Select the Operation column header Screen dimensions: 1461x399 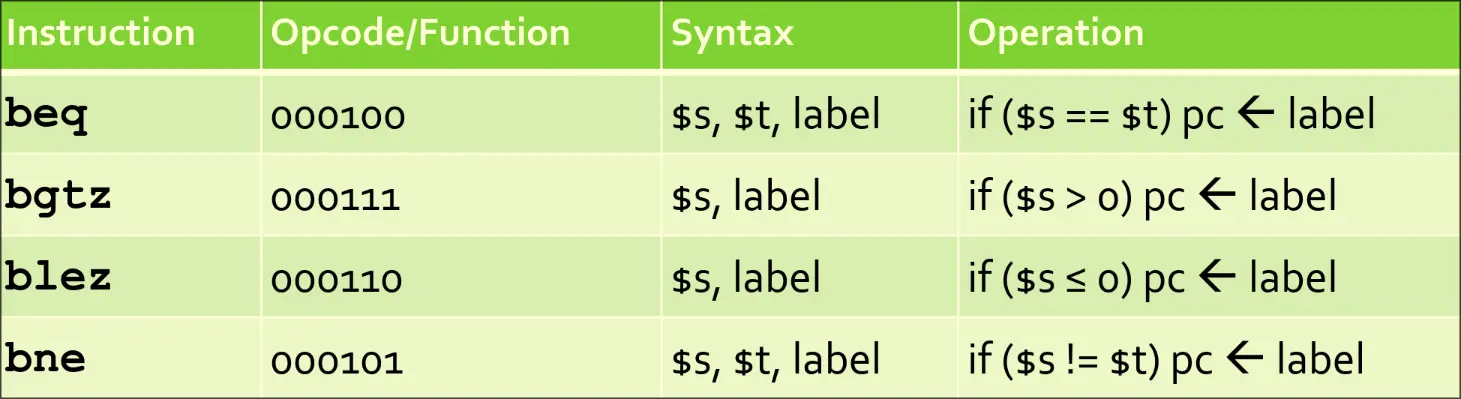(1209, 35)
